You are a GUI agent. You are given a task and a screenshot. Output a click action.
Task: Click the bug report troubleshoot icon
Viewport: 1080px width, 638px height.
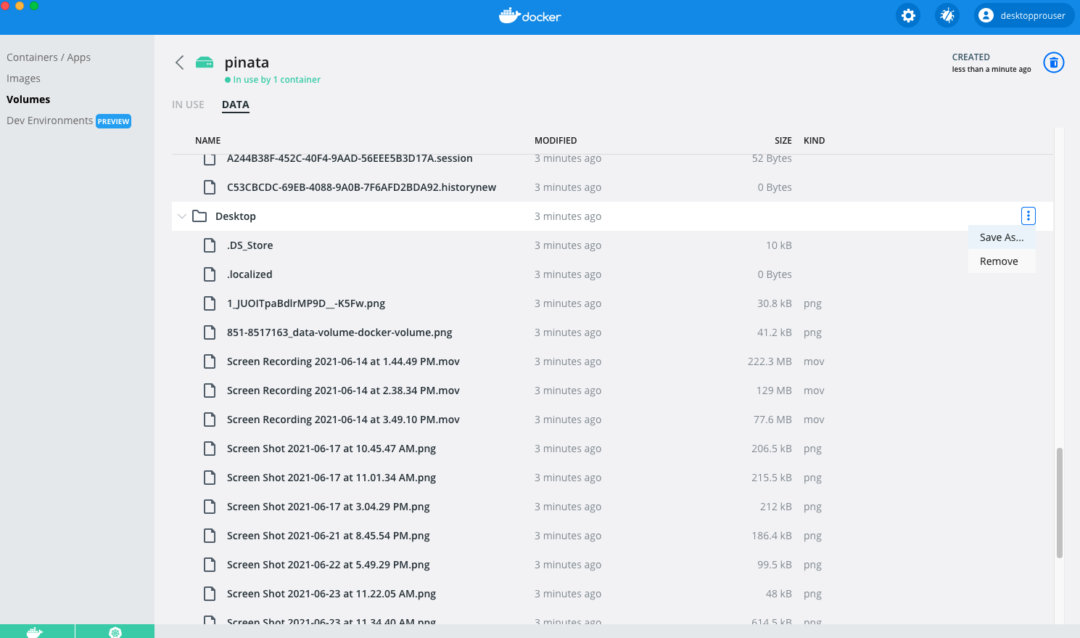tap(946, 15)
